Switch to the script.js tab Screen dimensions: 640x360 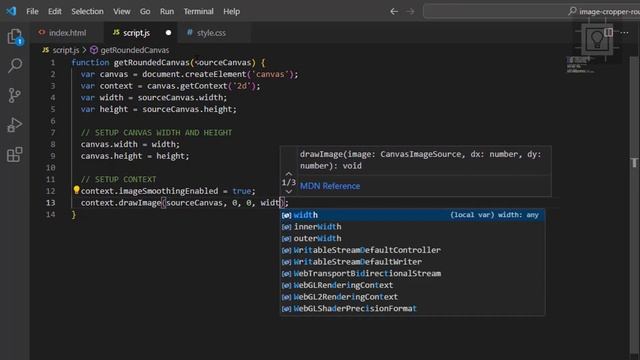(x=141, y=33)
